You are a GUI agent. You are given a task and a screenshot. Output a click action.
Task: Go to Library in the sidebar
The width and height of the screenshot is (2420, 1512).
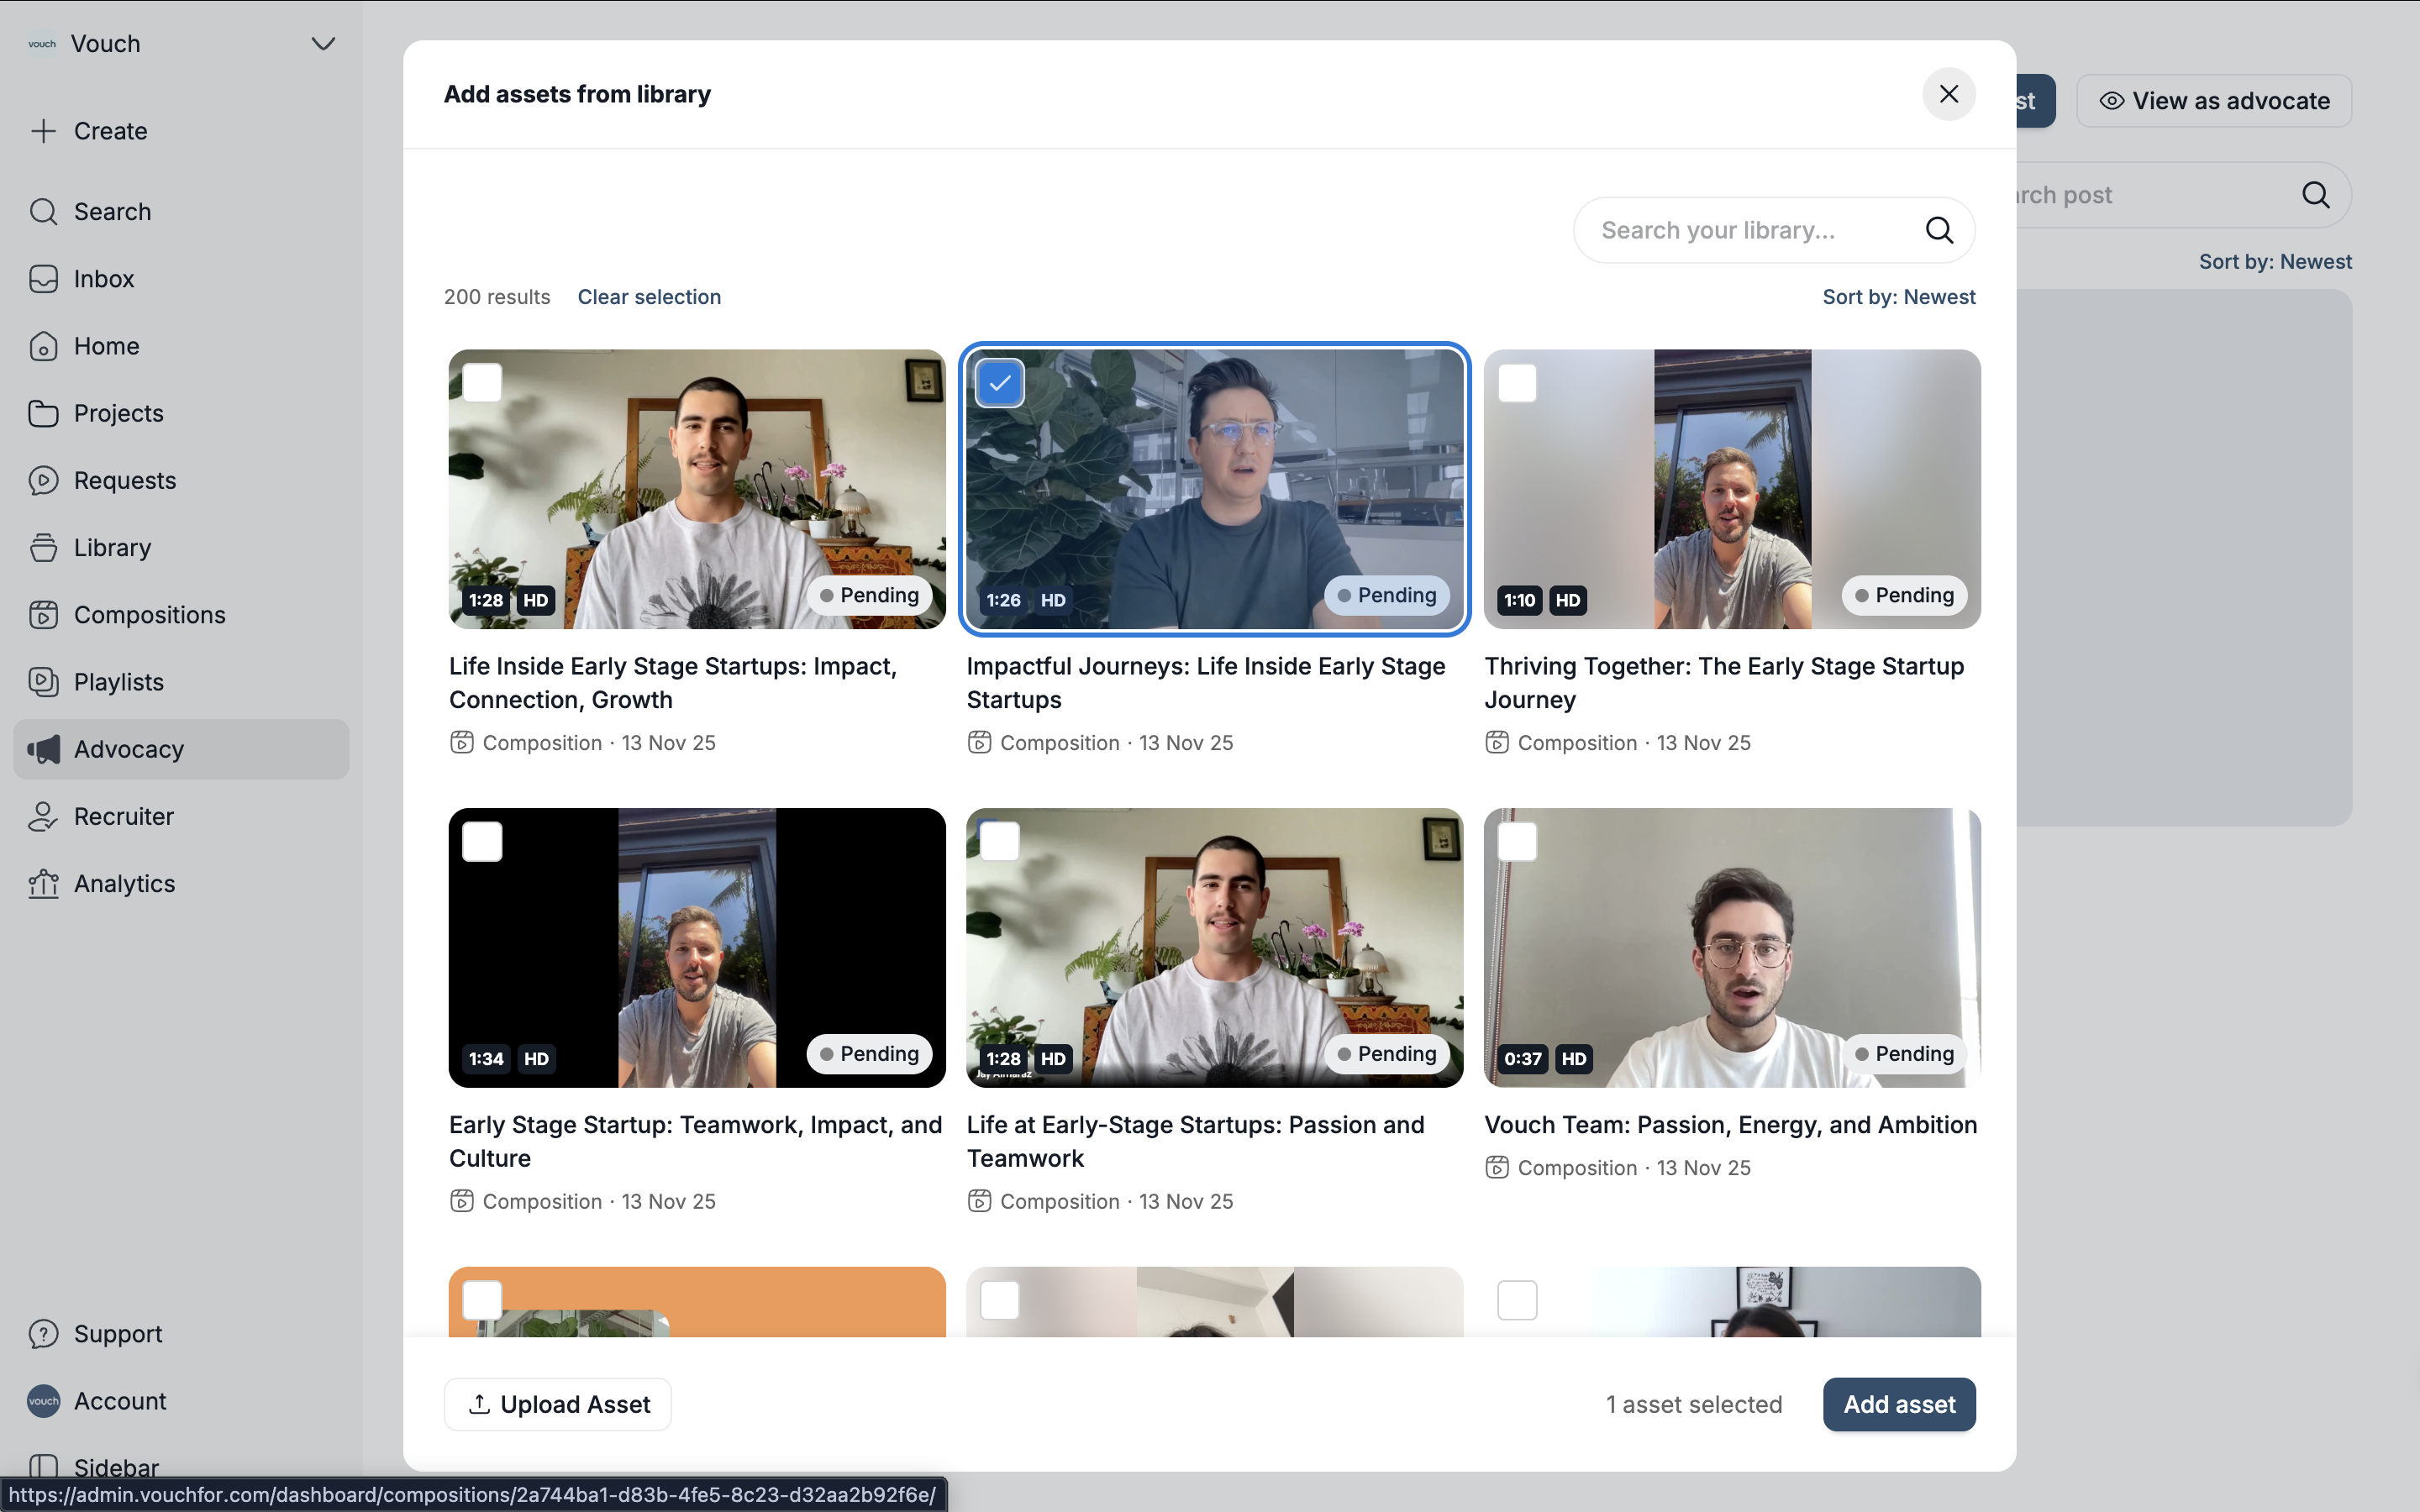(x=112, y=548)
